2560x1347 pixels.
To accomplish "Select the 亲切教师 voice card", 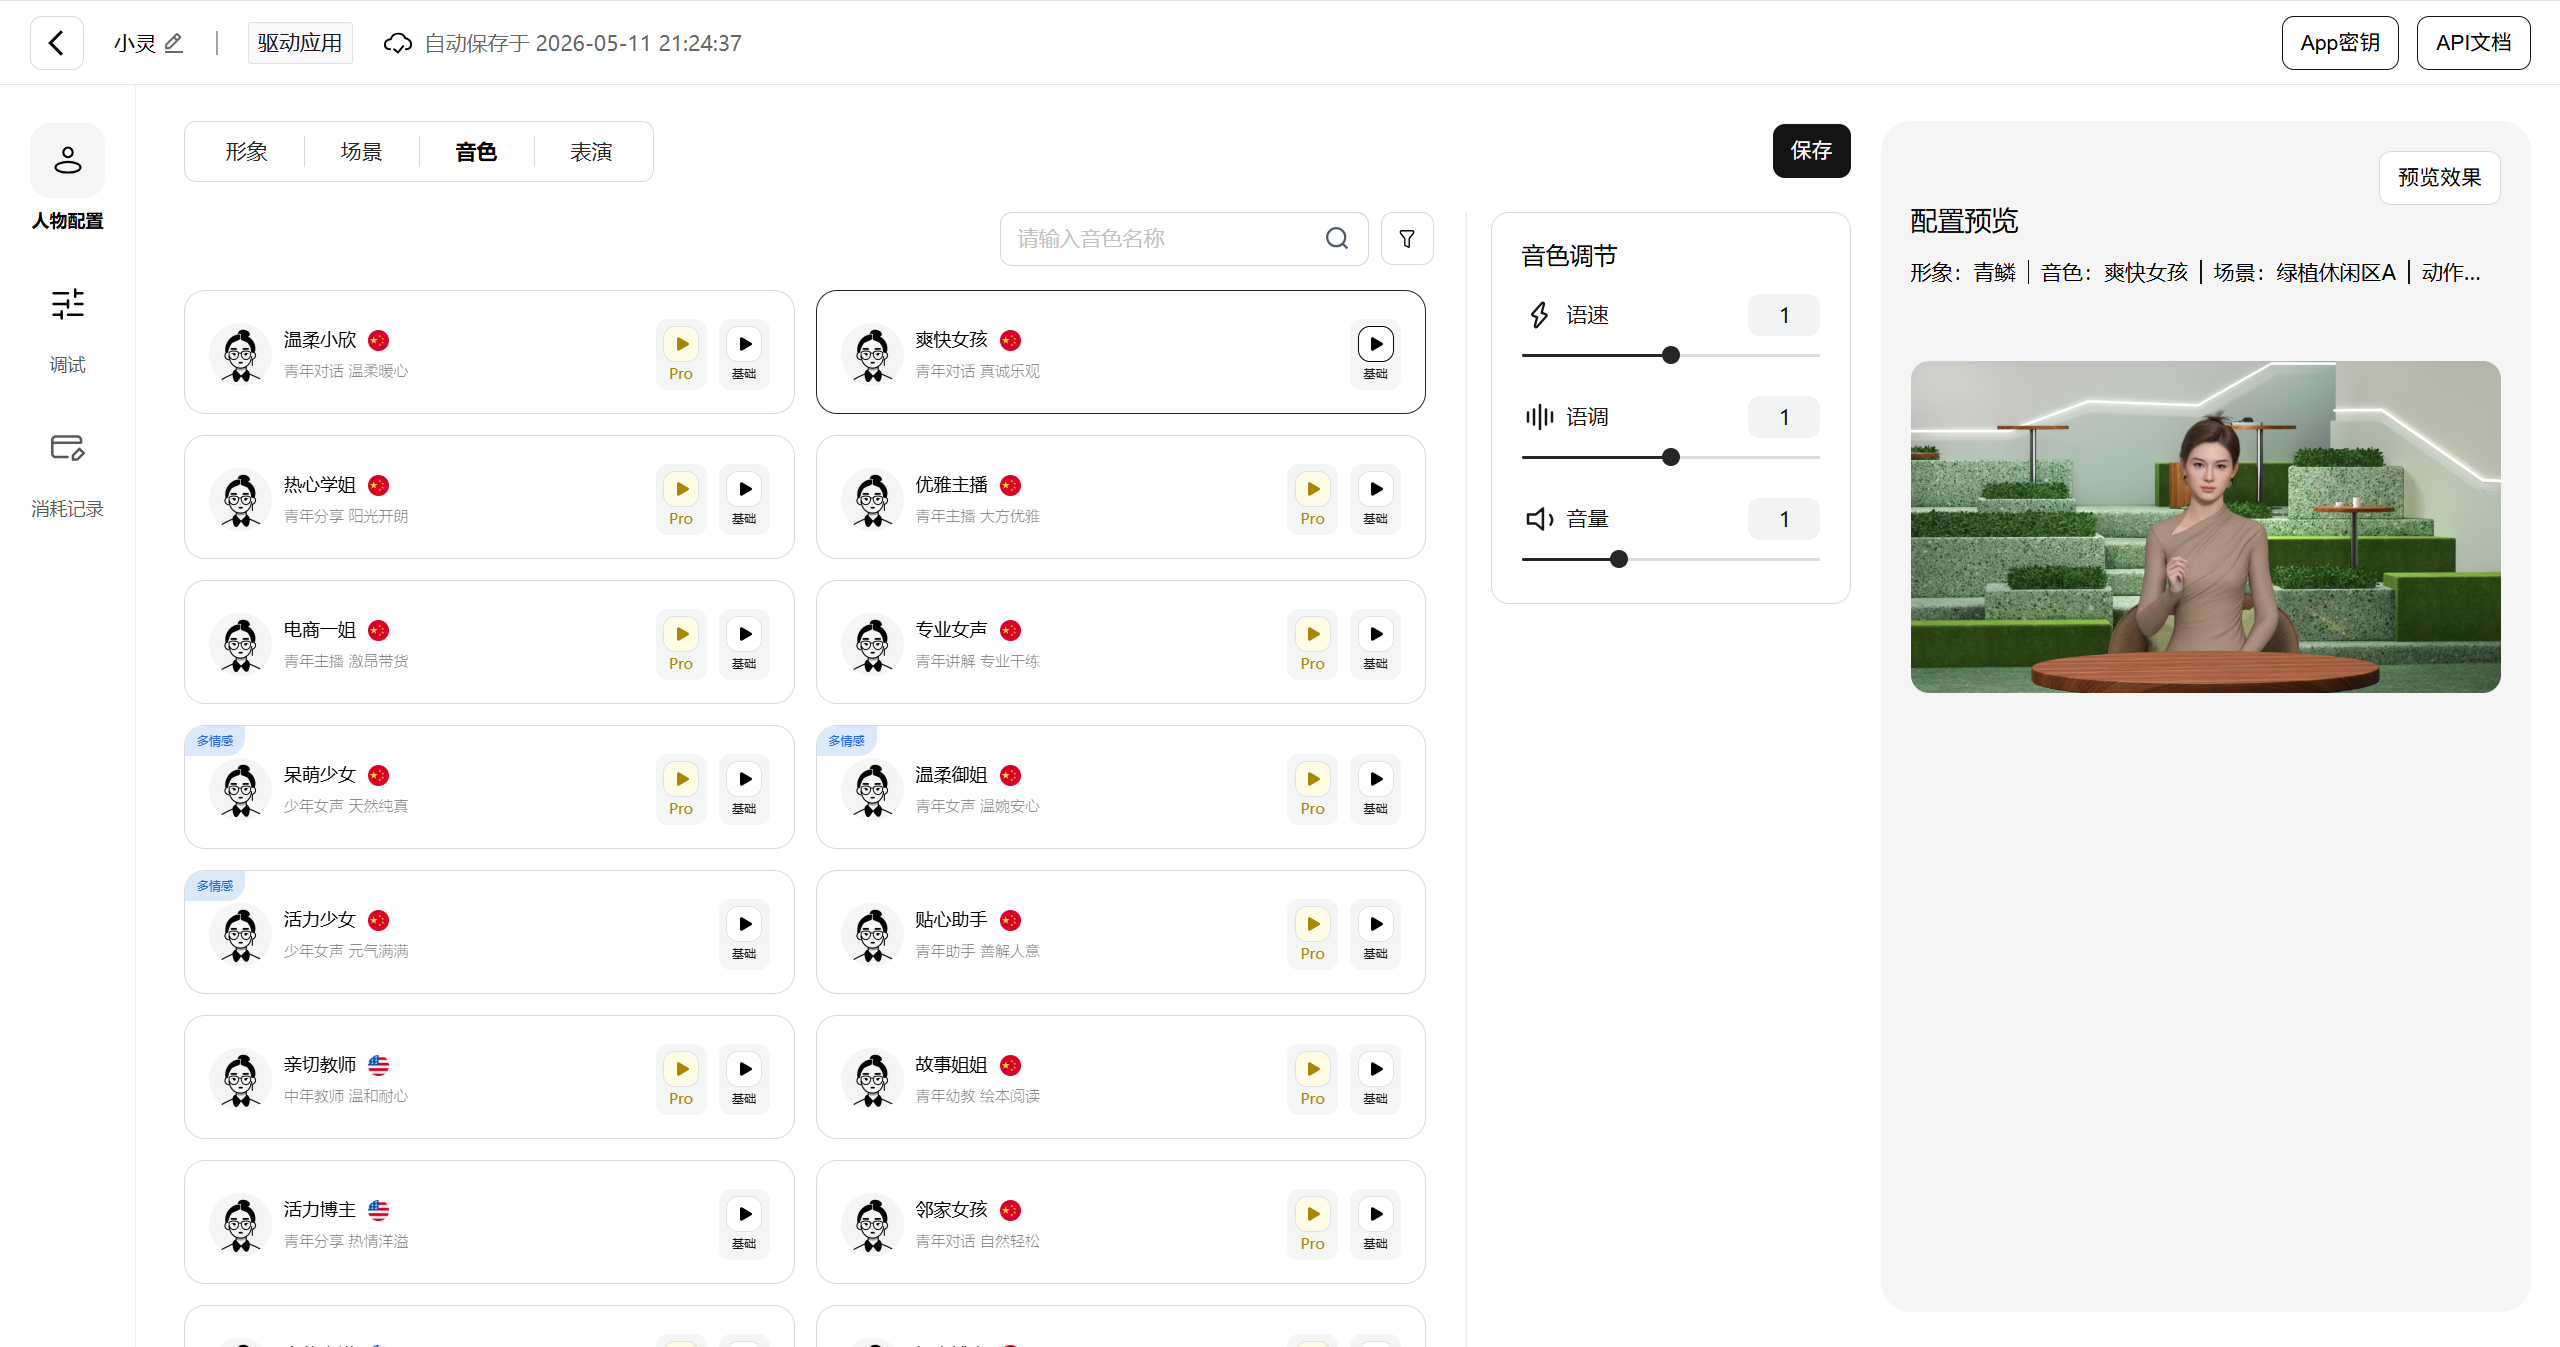I will tap(489, 1077).
